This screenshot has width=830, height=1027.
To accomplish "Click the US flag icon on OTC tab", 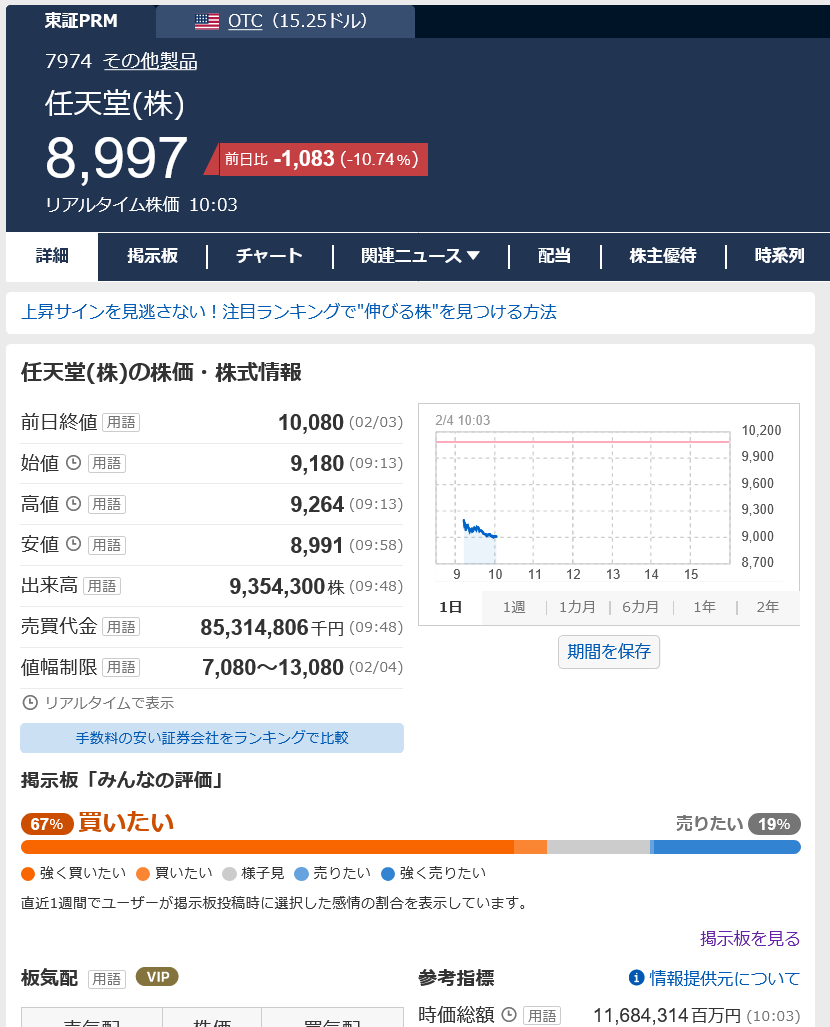I will [x=207, y=21].
